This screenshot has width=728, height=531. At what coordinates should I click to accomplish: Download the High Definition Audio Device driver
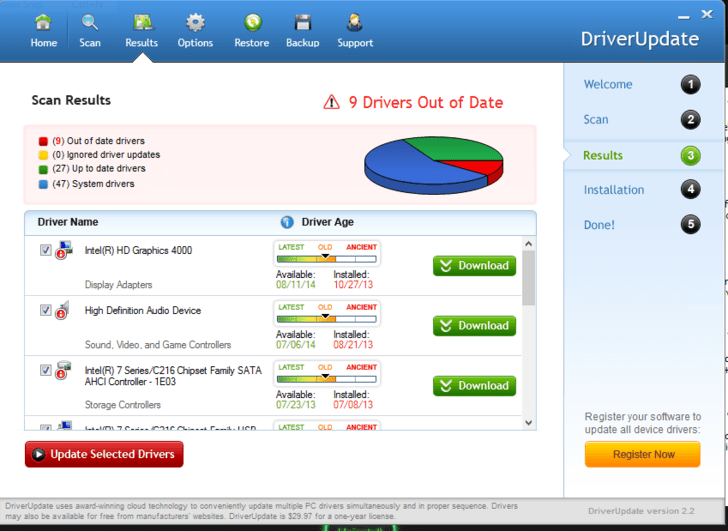474,326
